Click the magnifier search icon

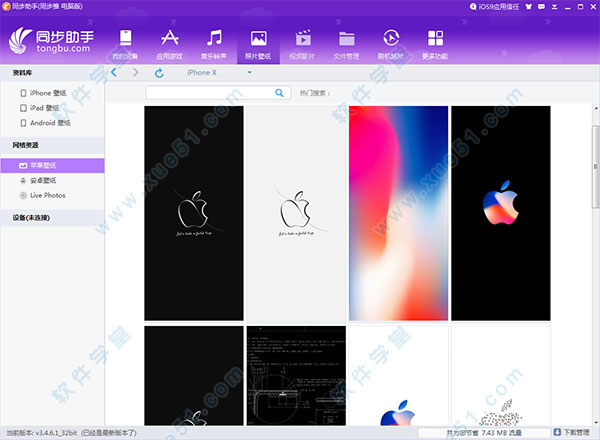(279, 93)
